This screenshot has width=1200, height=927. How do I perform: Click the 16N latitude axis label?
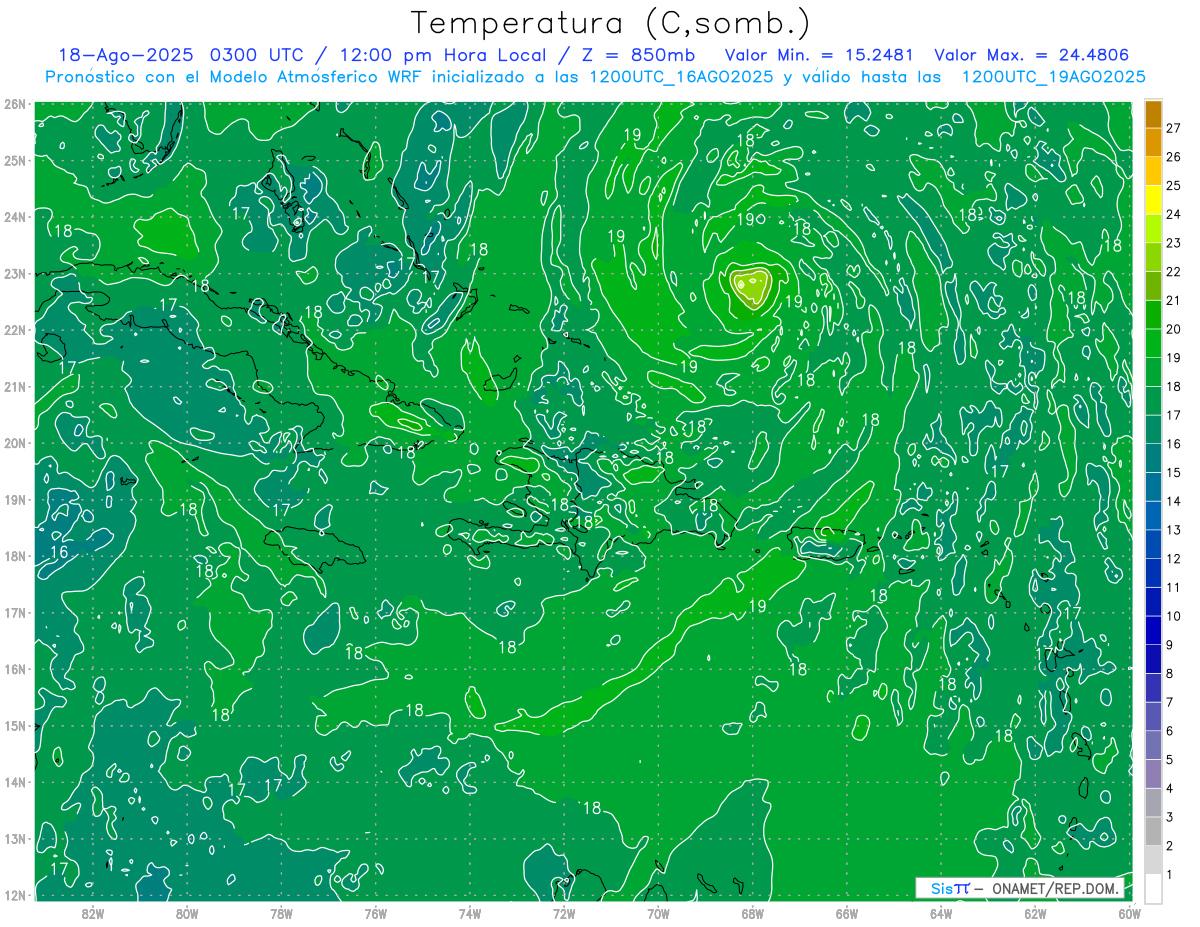point(14,669)
